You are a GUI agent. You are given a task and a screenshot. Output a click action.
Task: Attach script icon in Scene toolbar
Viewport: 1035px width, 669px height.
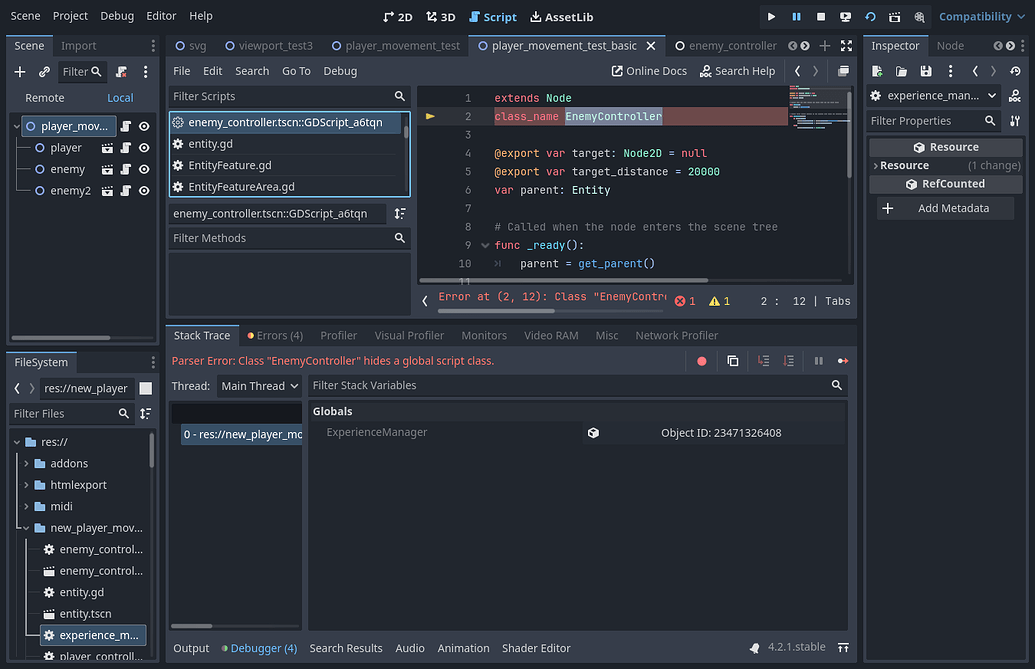(x=121, y=71)
